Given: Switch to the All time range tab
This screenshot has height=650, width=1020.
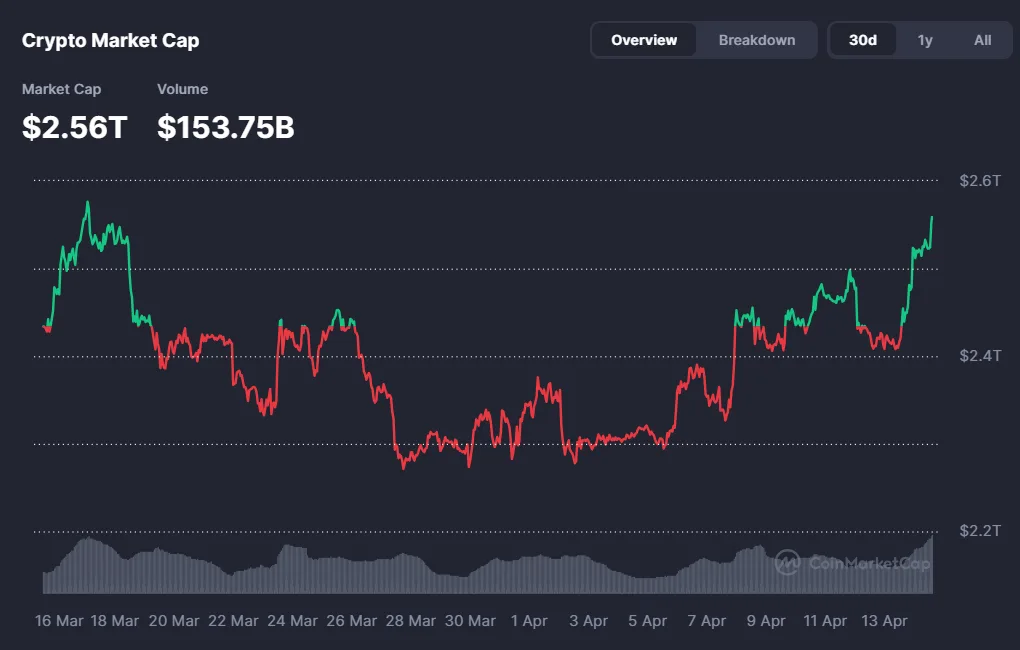Looking at the screenshot, I should [x=982, y=40].
